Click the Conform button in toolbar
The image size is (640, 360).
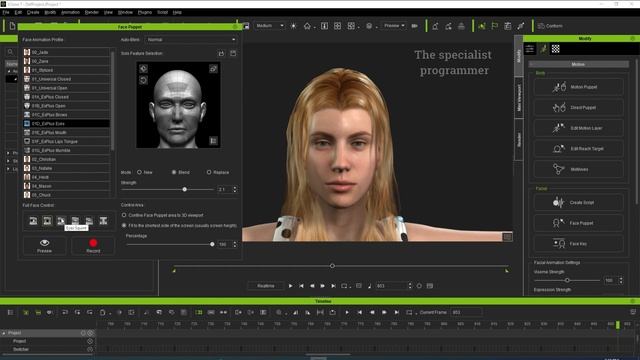pos(550,26)
